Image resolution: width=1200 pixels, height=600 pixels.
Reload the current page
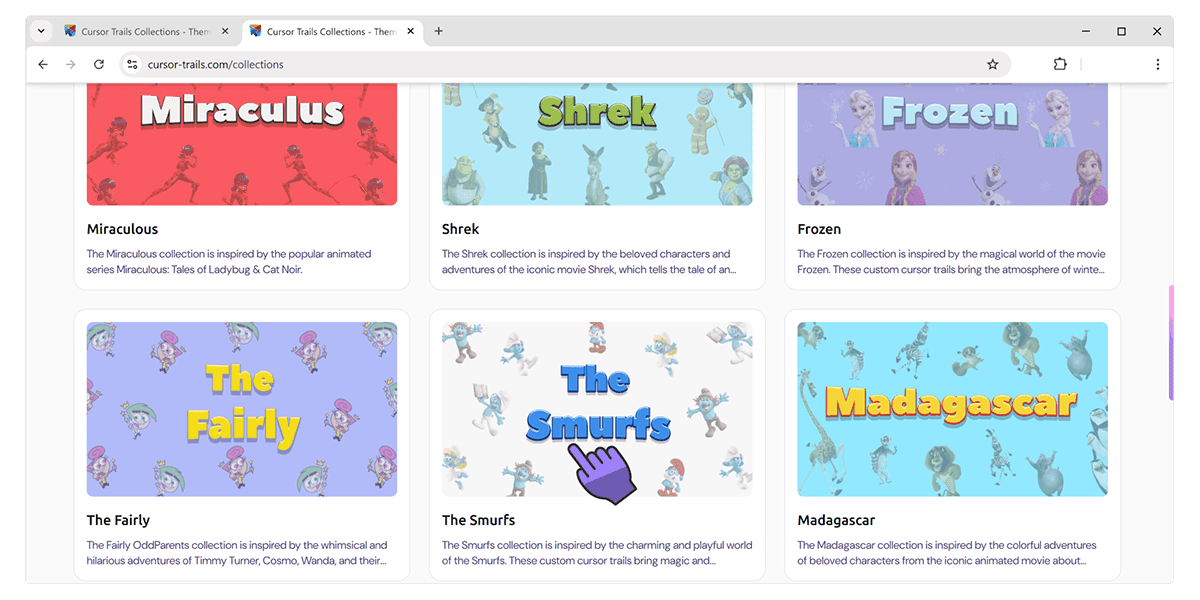point(99,64)
